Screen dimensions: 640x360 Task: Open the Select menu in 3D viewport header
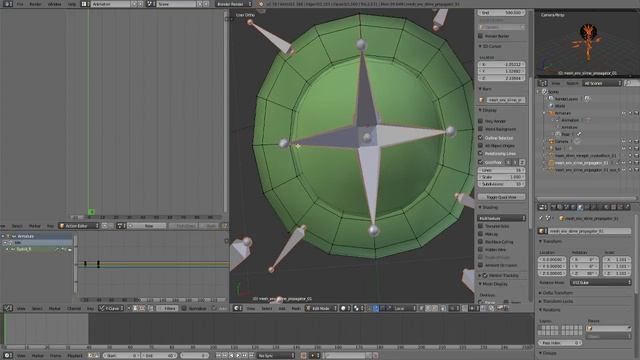click(267, 308)
